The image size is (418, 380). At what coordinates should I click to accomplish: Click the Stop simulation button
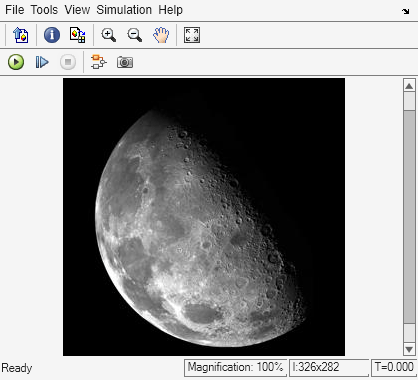[x=68, y=62]
